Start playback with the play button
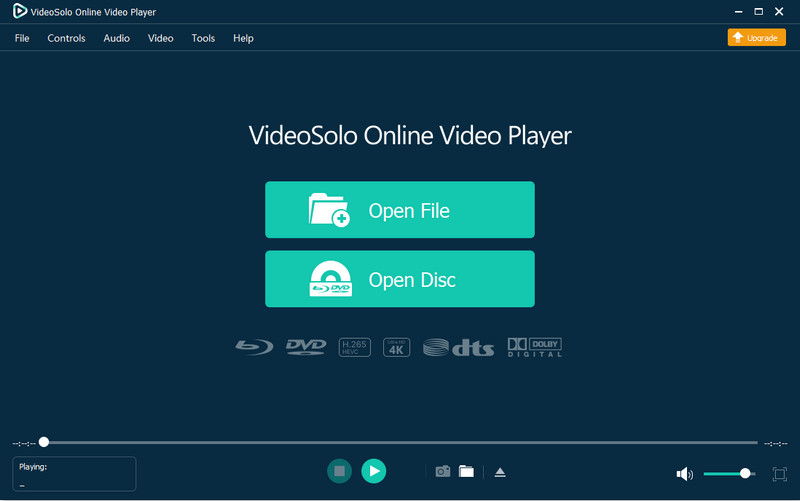Screen dimensions: 800x501 click(373, 471)
